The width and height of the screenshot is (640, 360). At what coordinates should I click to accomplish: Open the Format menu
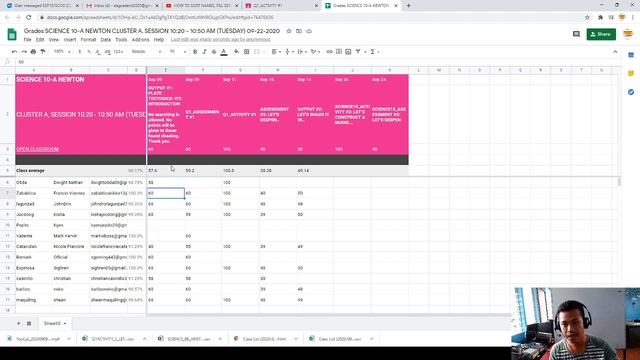point(88,40)
